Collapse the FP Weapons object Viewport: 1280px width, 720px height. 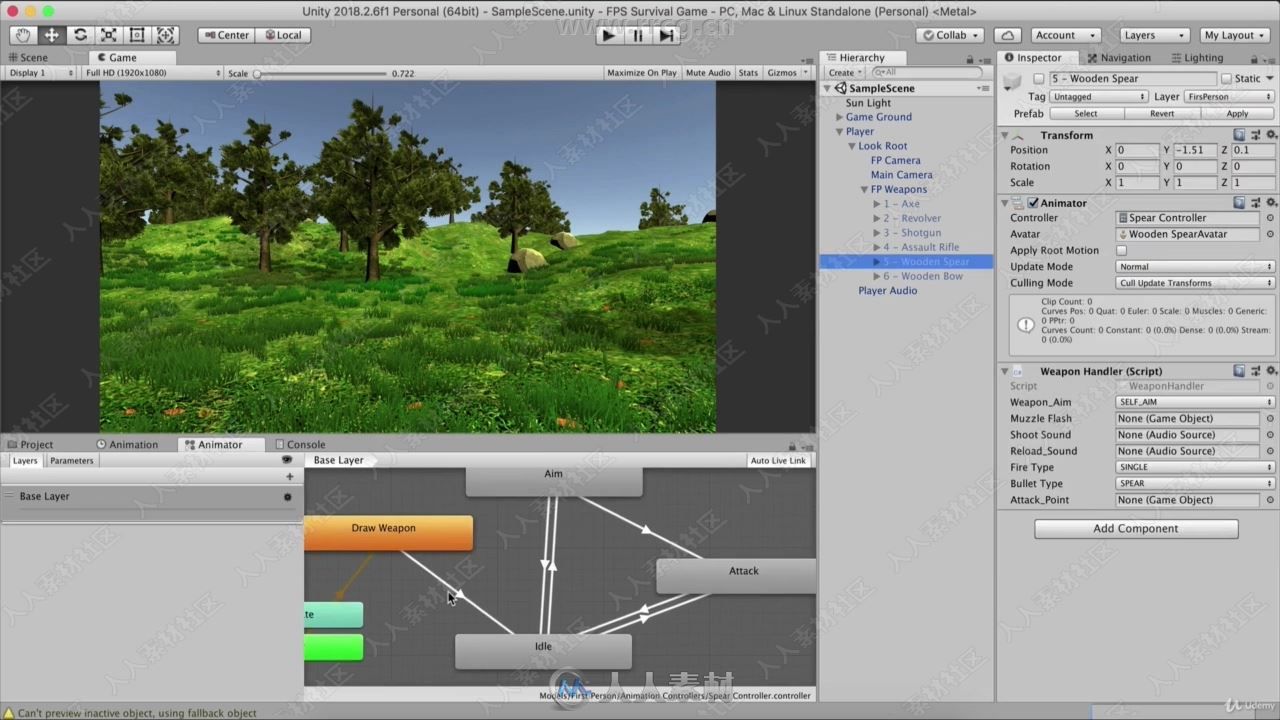864,189
